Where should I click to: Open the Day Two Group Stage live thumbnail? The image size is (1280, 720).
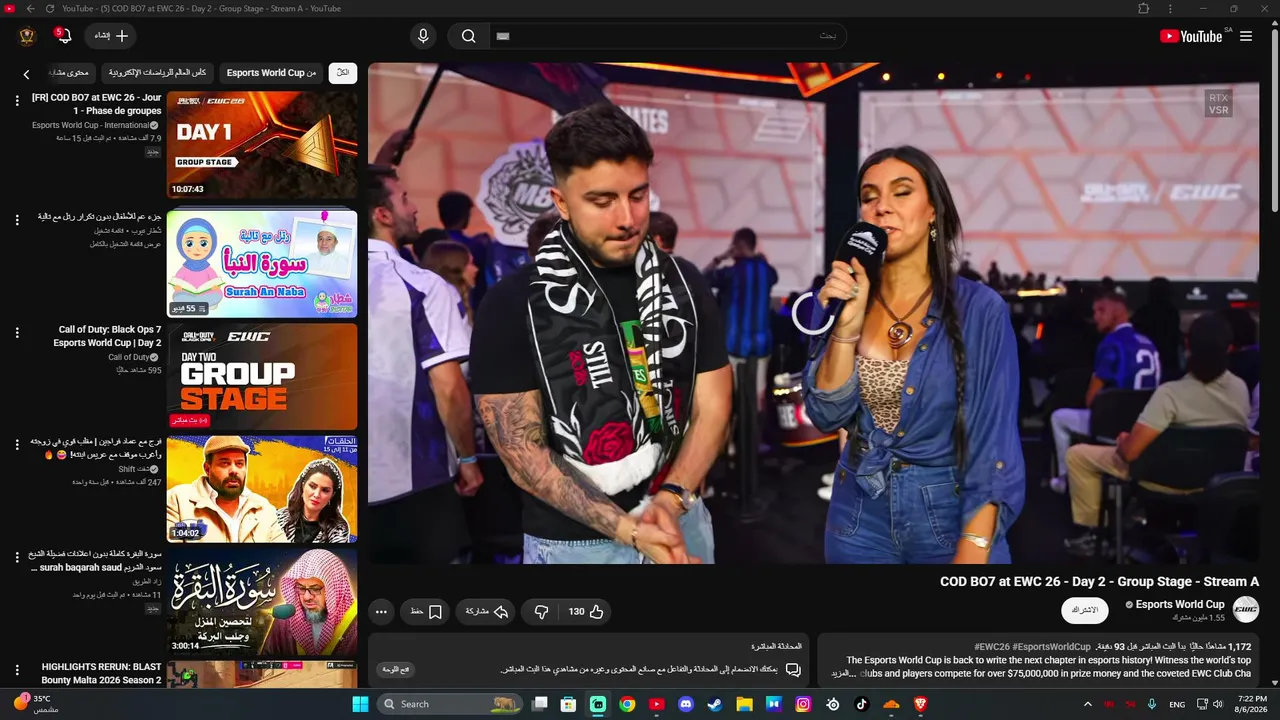click(x=262, y=376)
